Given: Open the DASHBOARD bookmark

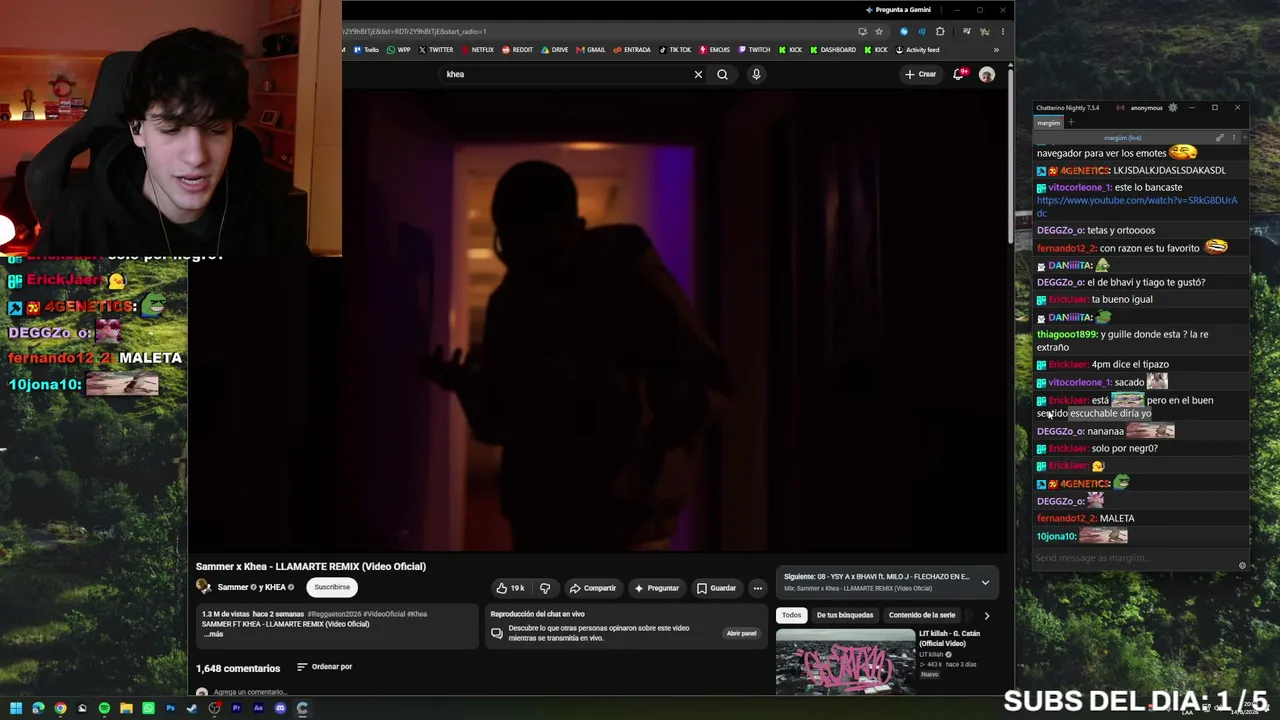Looking at the screenshot, I should tap(833, 50).
